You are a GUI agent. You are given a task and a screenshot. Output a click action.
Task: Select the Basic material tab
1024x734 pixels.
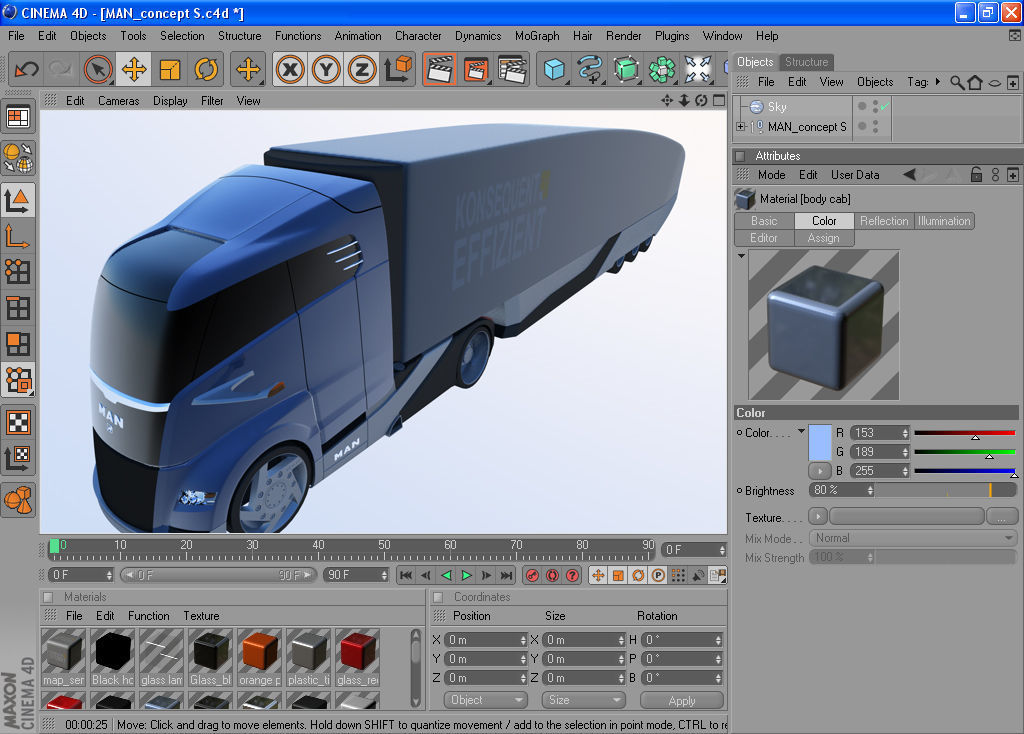click(764, 221)
